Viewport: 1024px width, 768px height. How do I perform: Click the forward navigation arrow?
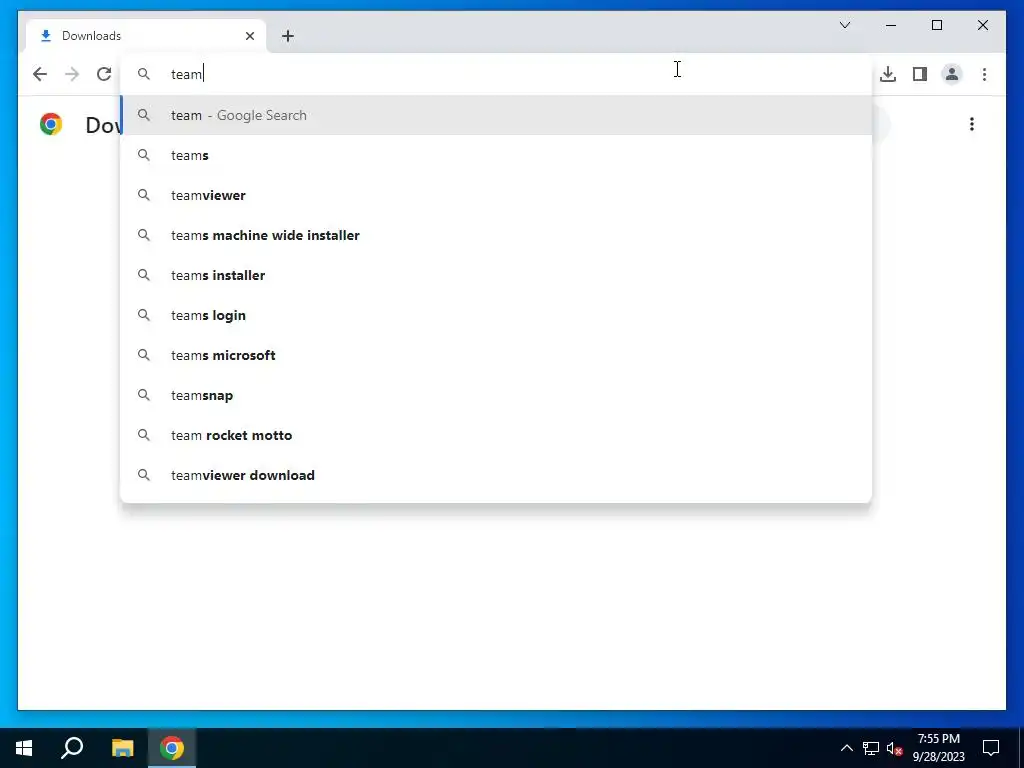(72, 74)
